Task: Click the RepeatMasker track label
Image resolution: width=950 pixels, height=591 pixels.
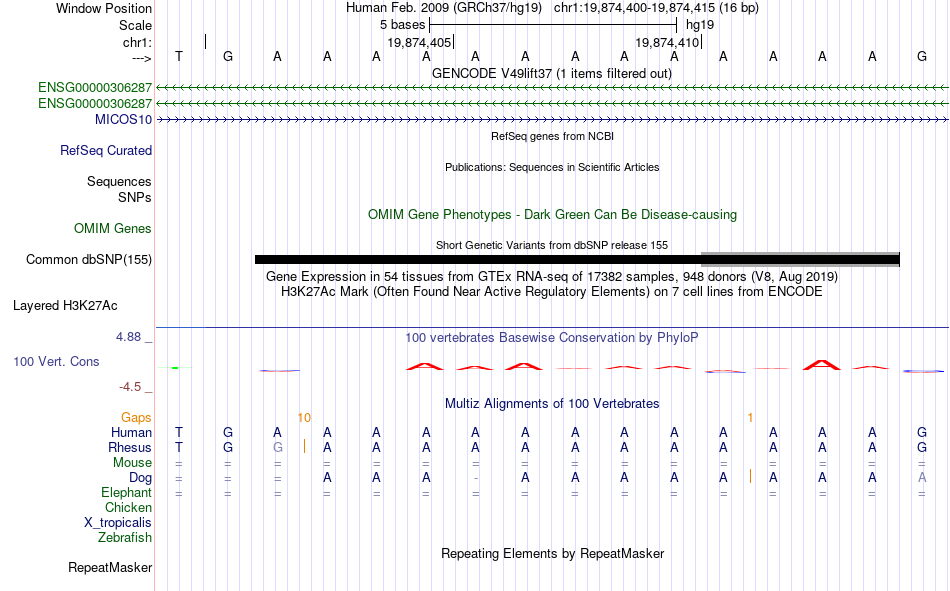Action: (x=110, y=567)
